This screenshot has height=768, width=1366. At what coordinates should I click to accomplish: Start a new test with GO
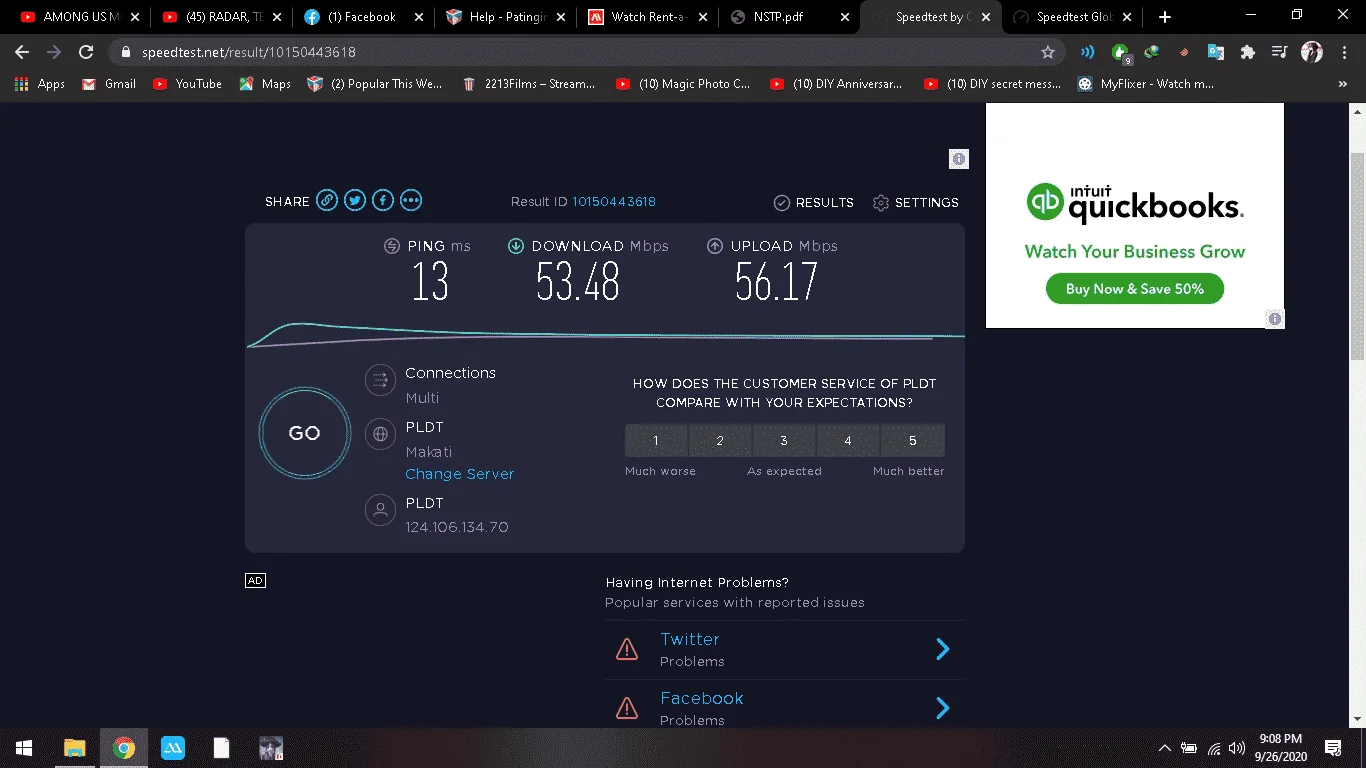305,433
